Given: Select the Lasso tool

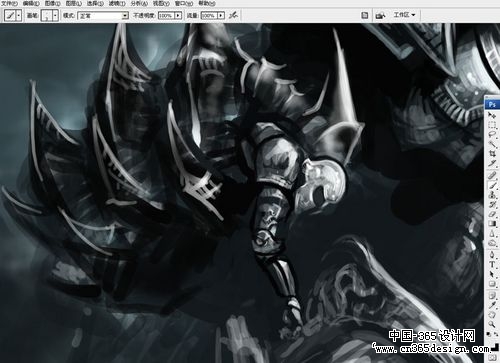Looking at the screenshot, I should point(492,134).
